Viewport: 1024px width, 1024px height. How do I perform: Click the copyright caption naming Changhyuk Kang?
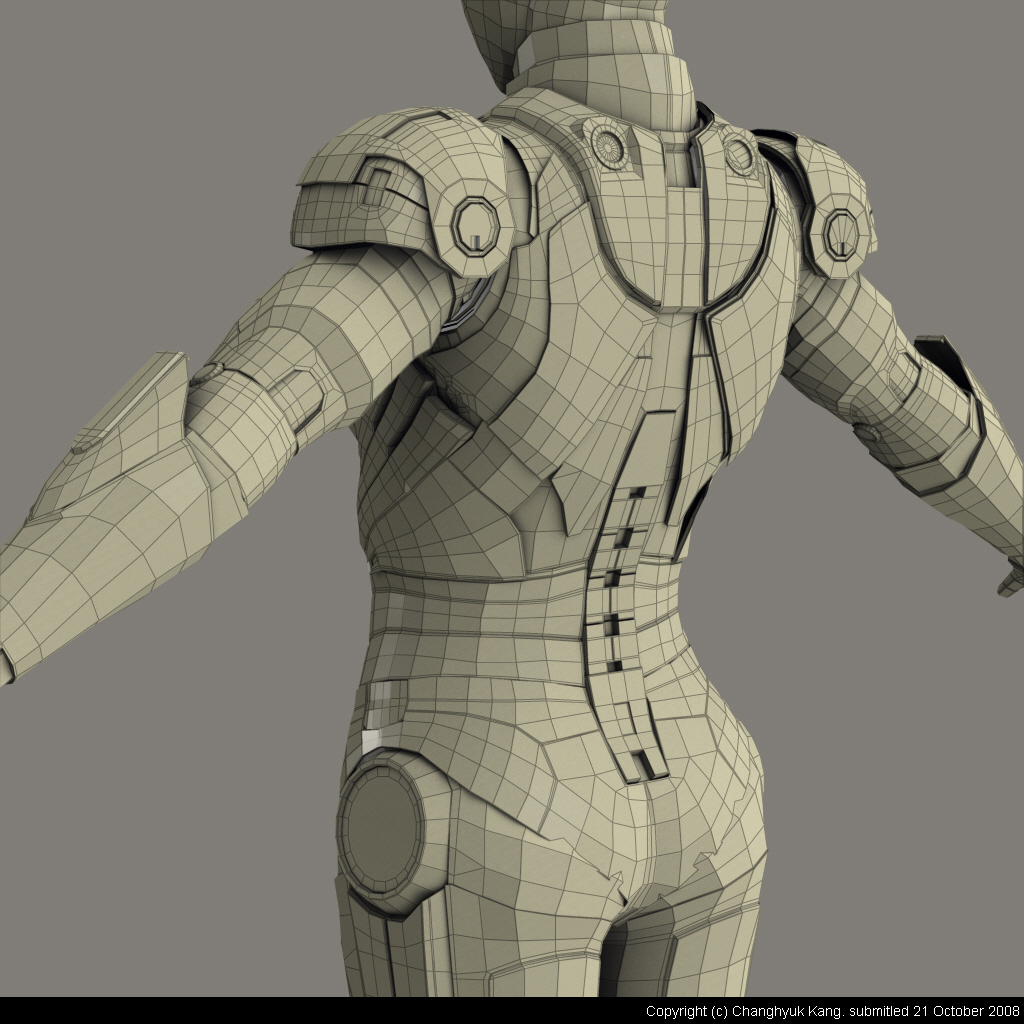coord(833,1011)
